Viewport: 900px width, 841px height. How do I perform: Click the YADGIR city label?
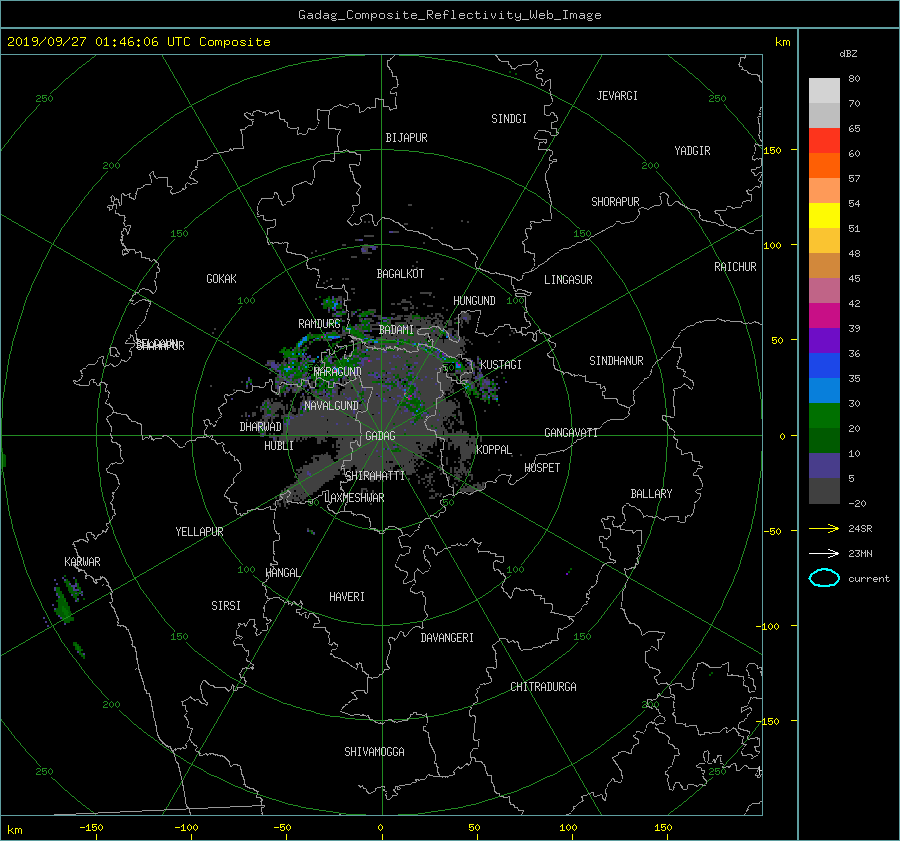692,151
